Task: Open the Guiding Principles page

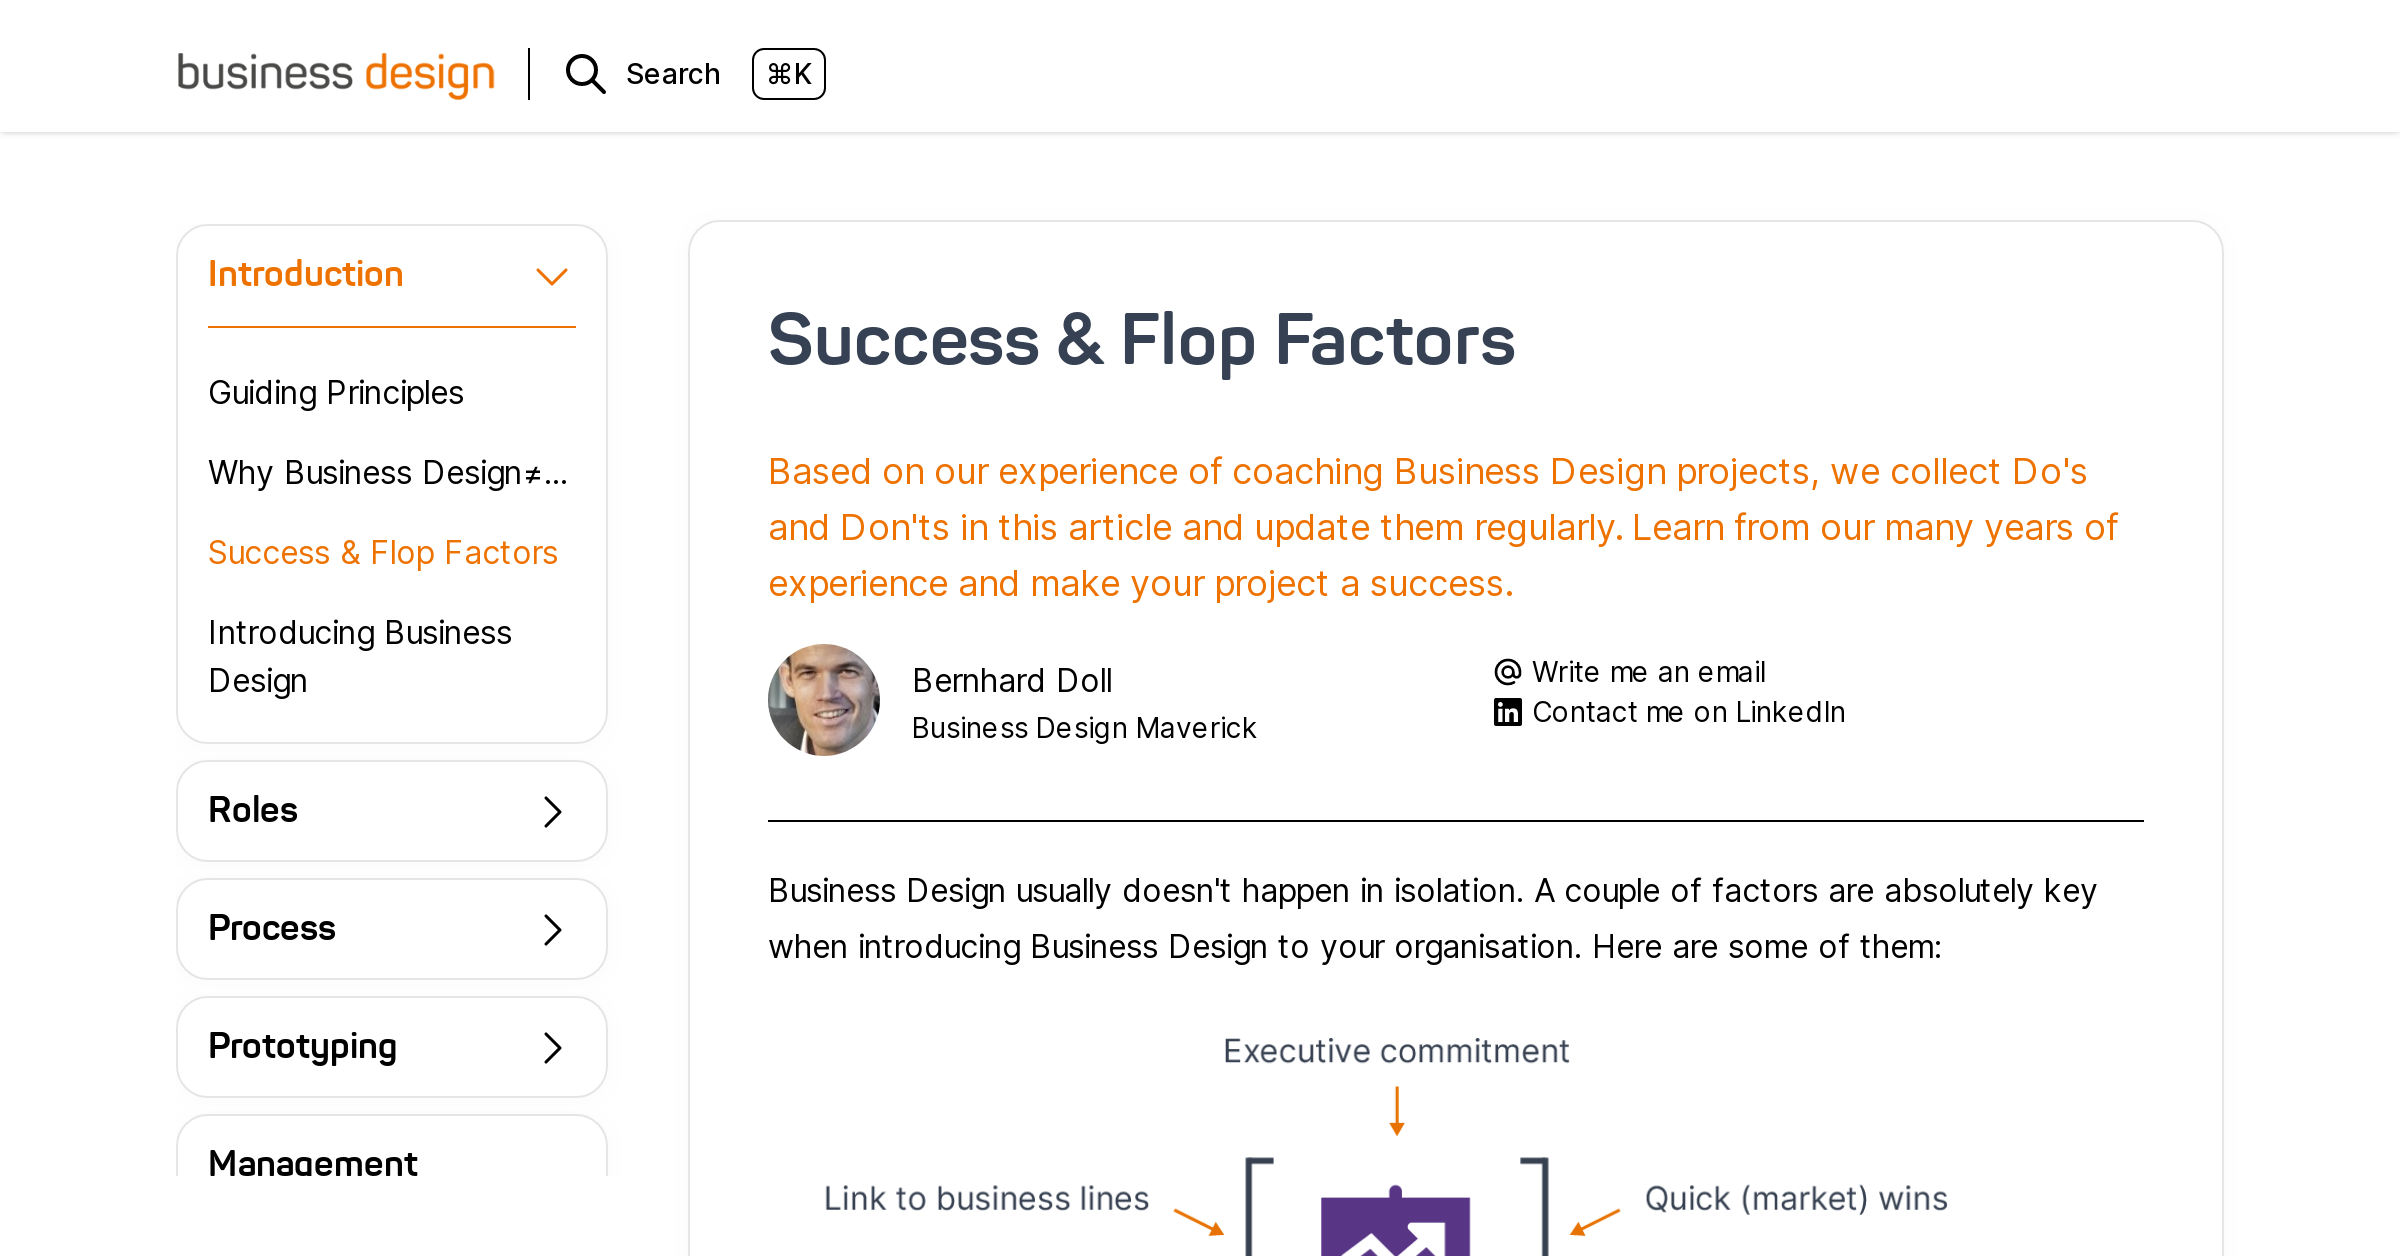Action: tap(335, 392)
